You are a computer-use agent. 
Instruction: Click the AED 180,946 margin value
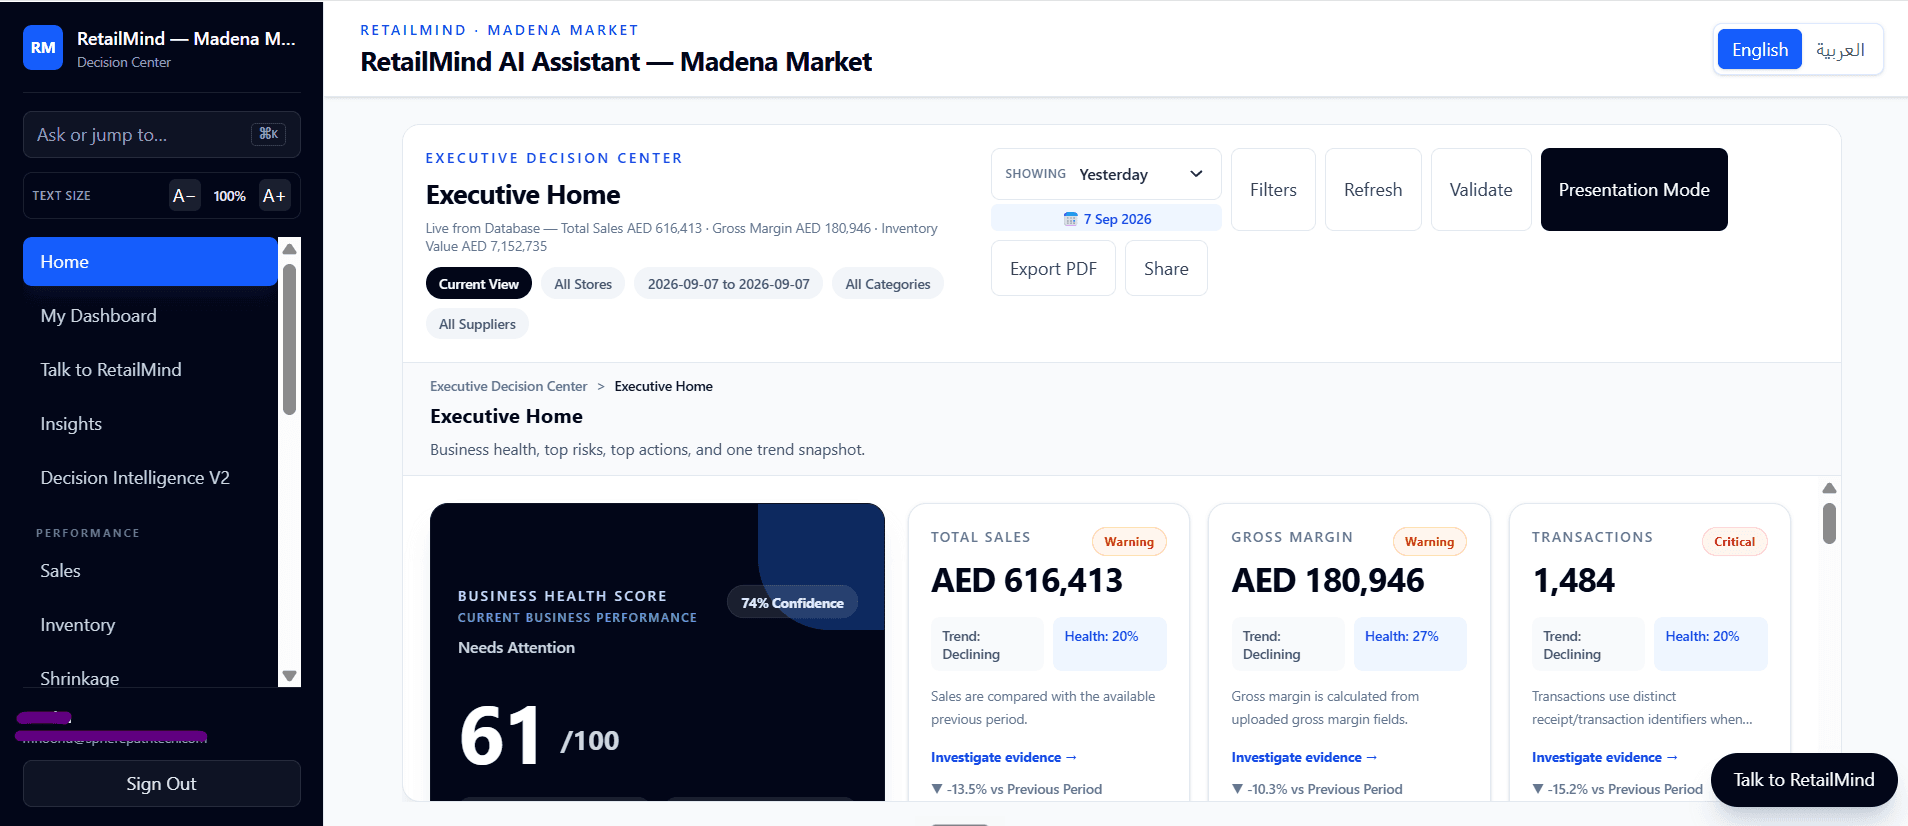click(x=1328, y=581)
